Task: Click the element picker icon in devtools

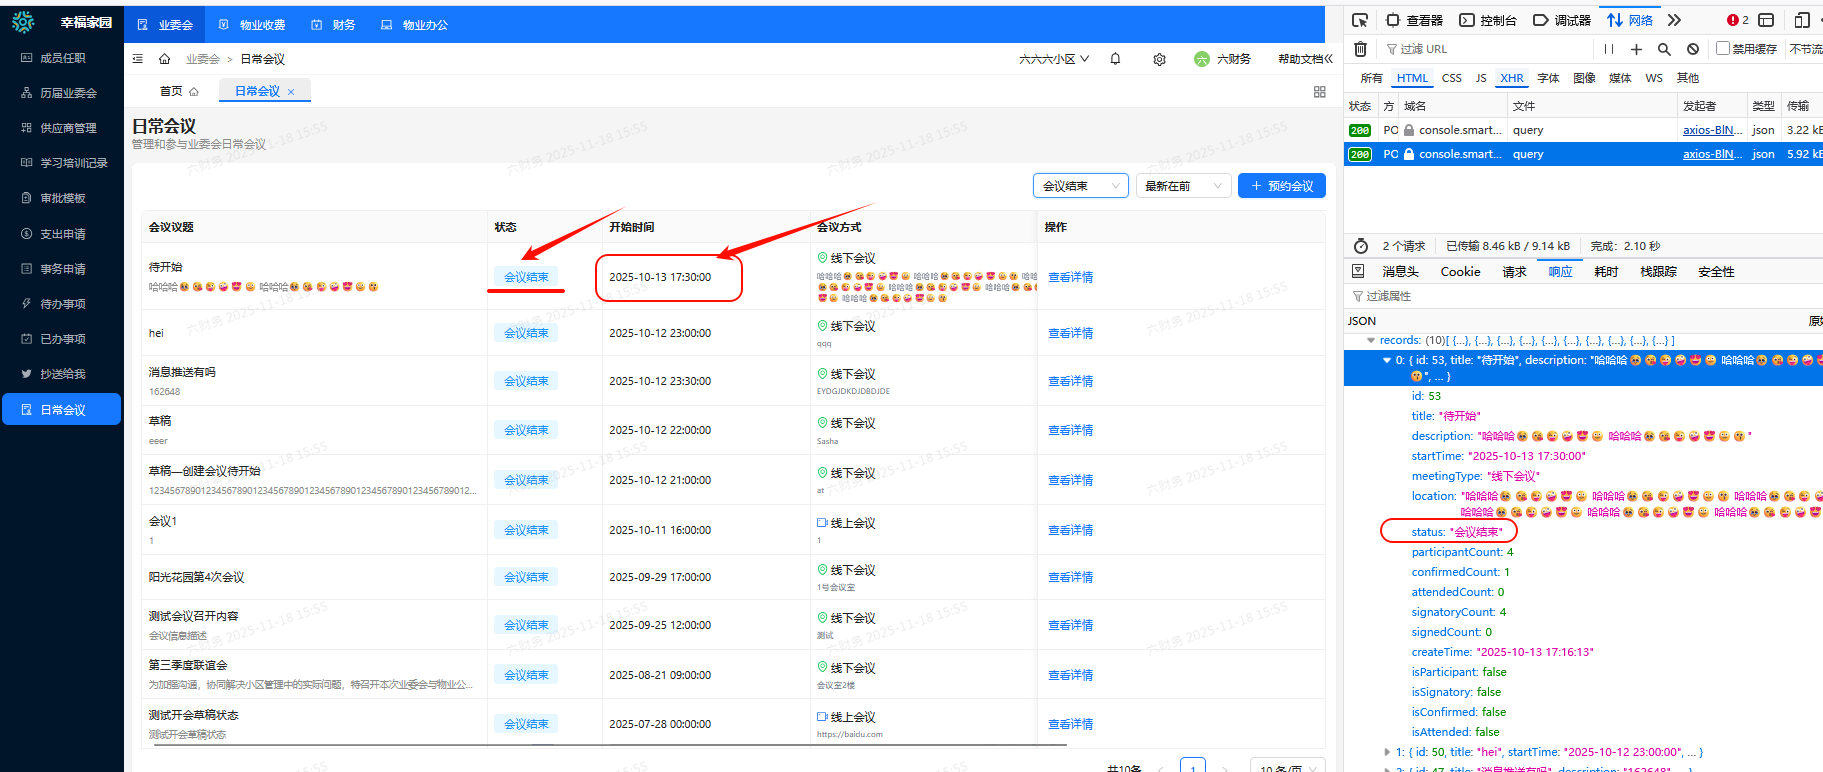Action: (1359, 20)
